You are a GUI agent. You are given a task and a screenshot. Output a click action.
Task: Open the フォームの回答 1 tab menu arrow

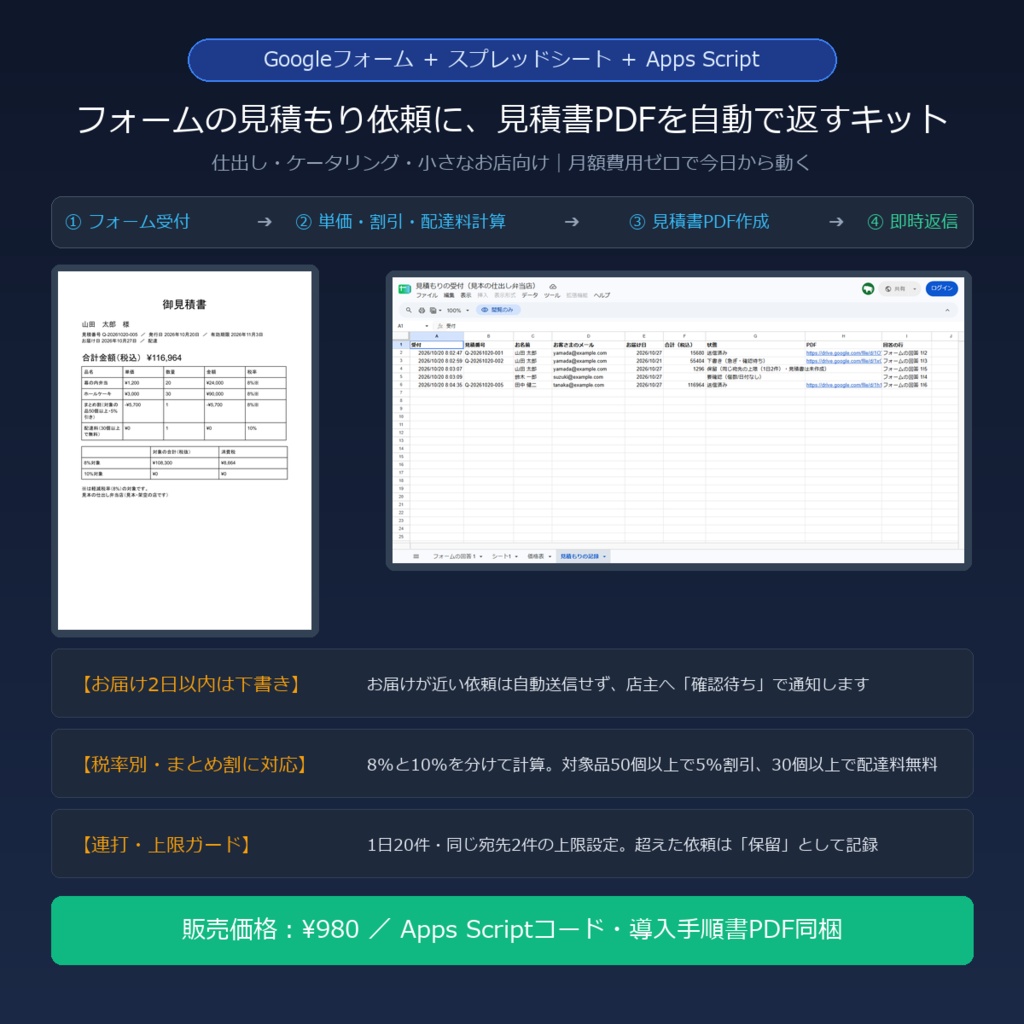pos(481,556)
